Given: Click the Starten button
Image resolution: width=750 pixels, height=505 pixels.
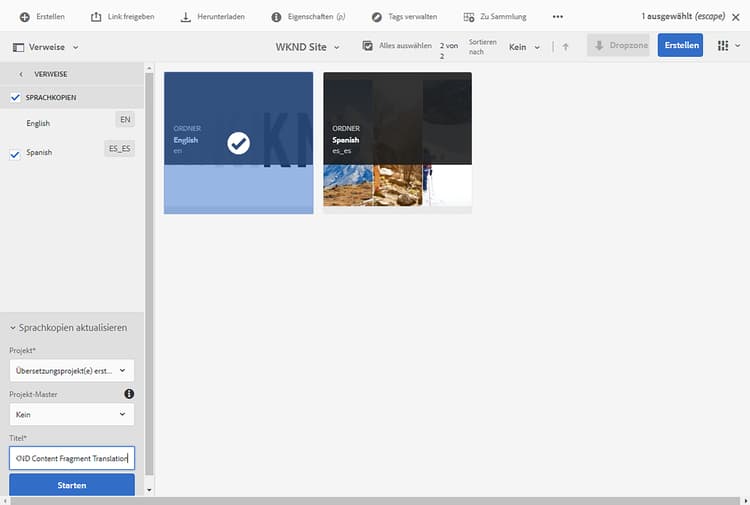Looking at the screenshot, I should [x=72, y=485].
